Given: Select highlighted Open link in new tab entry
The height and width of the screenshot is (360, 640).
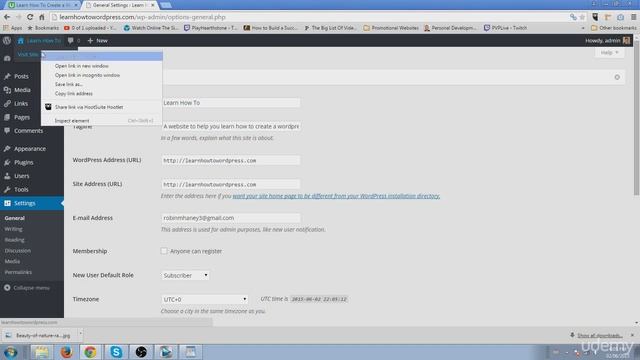Looking at the screenshot, I should click(x=102, y=56).
